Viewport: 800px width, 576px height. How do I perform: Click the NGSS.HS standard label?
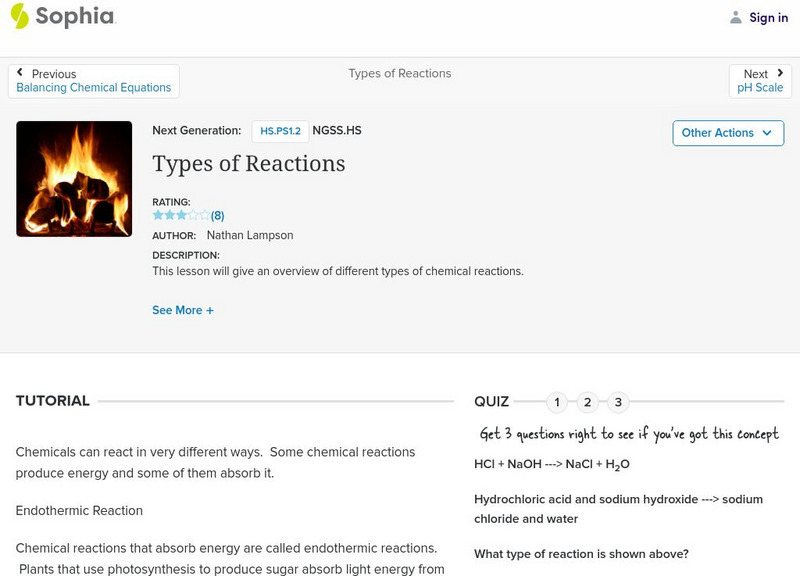click(337, 130)
